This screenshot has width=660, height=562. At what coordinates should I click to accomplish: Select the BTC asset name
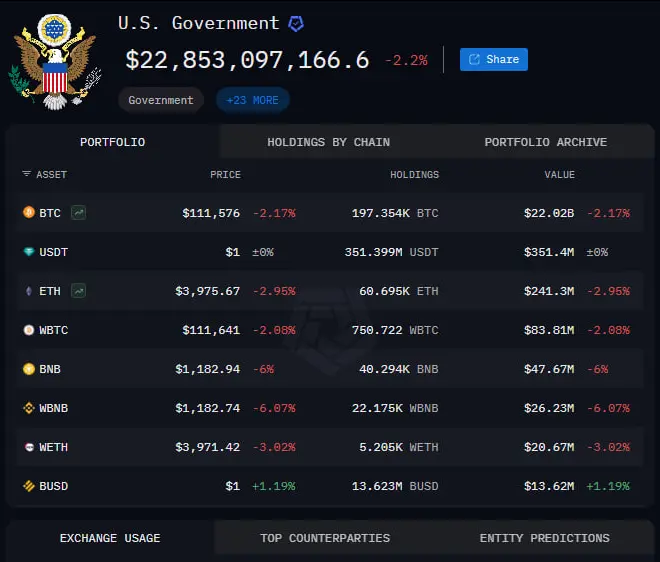click(x=50, y=213)
